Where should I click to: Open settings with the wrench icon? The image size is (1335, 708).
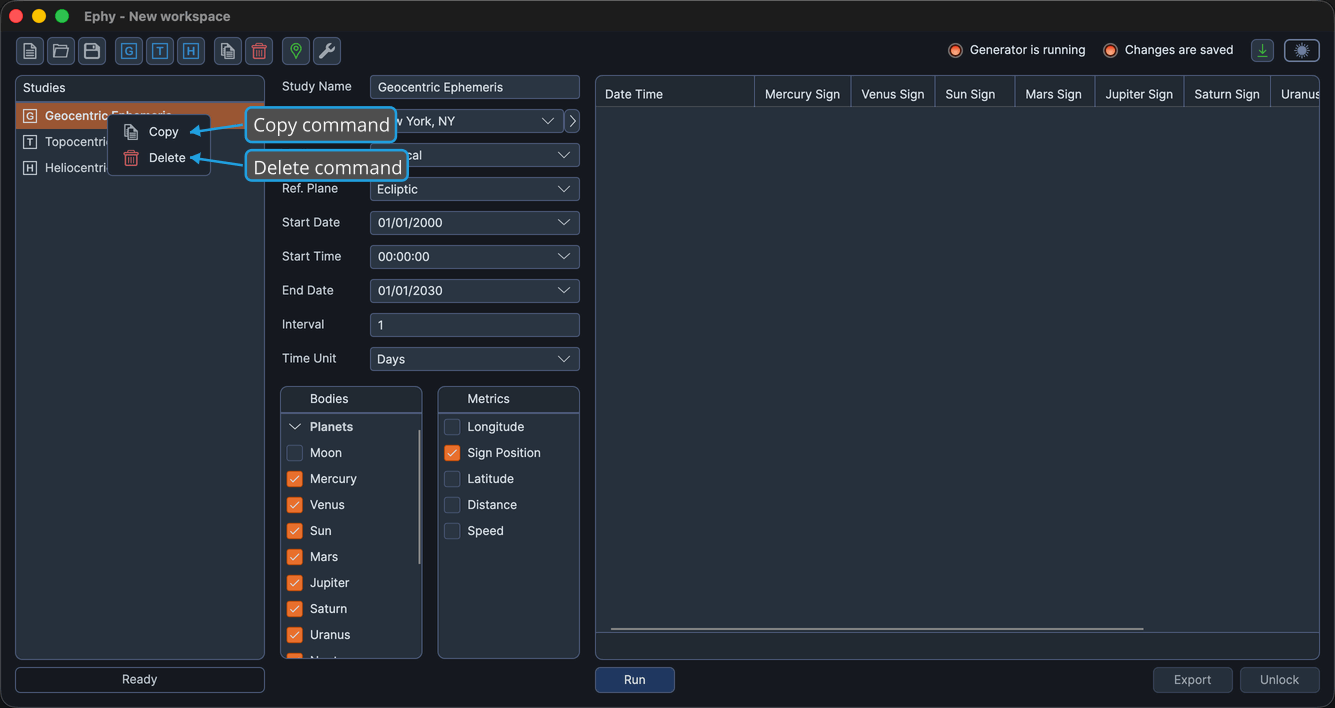click(327, 51)
